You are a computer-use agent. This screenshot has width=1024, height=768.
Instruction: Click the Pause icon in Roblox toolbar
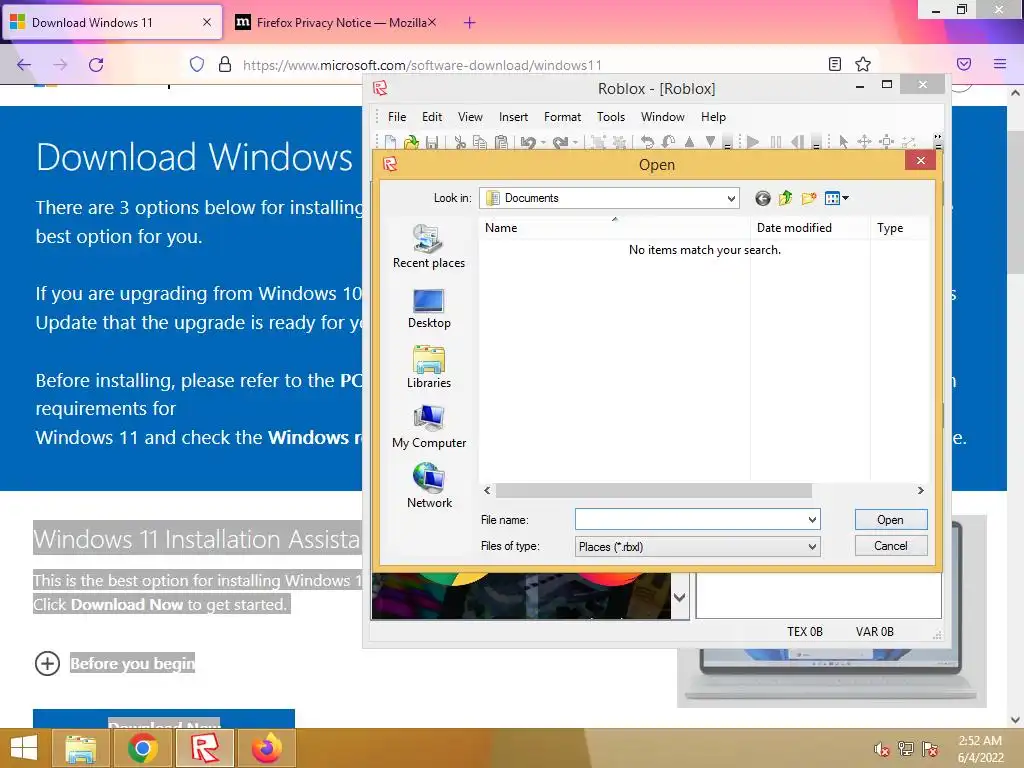pos(776,142)
